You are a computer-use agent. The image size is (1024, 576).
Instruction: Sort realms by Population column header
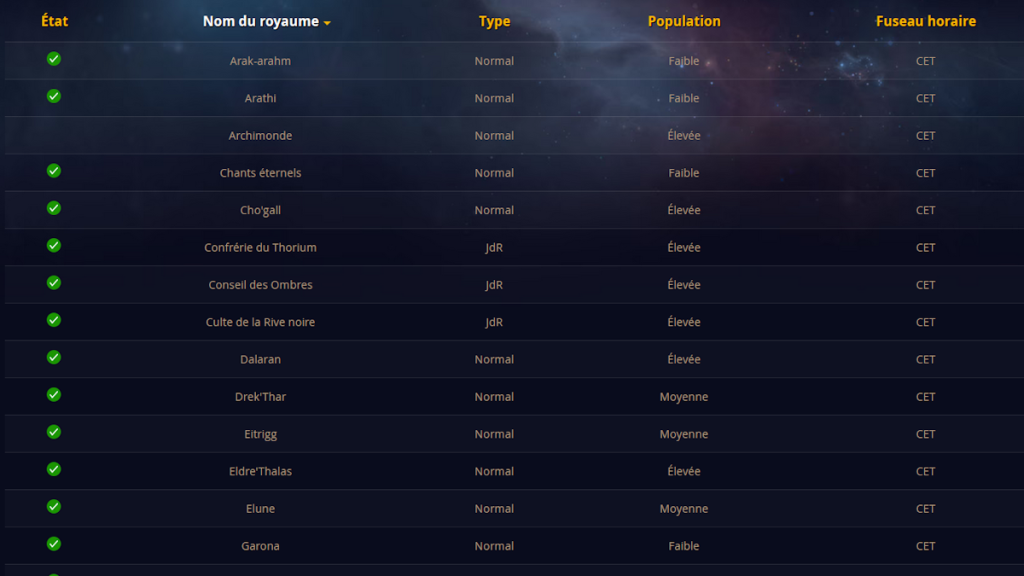(684, 21)
